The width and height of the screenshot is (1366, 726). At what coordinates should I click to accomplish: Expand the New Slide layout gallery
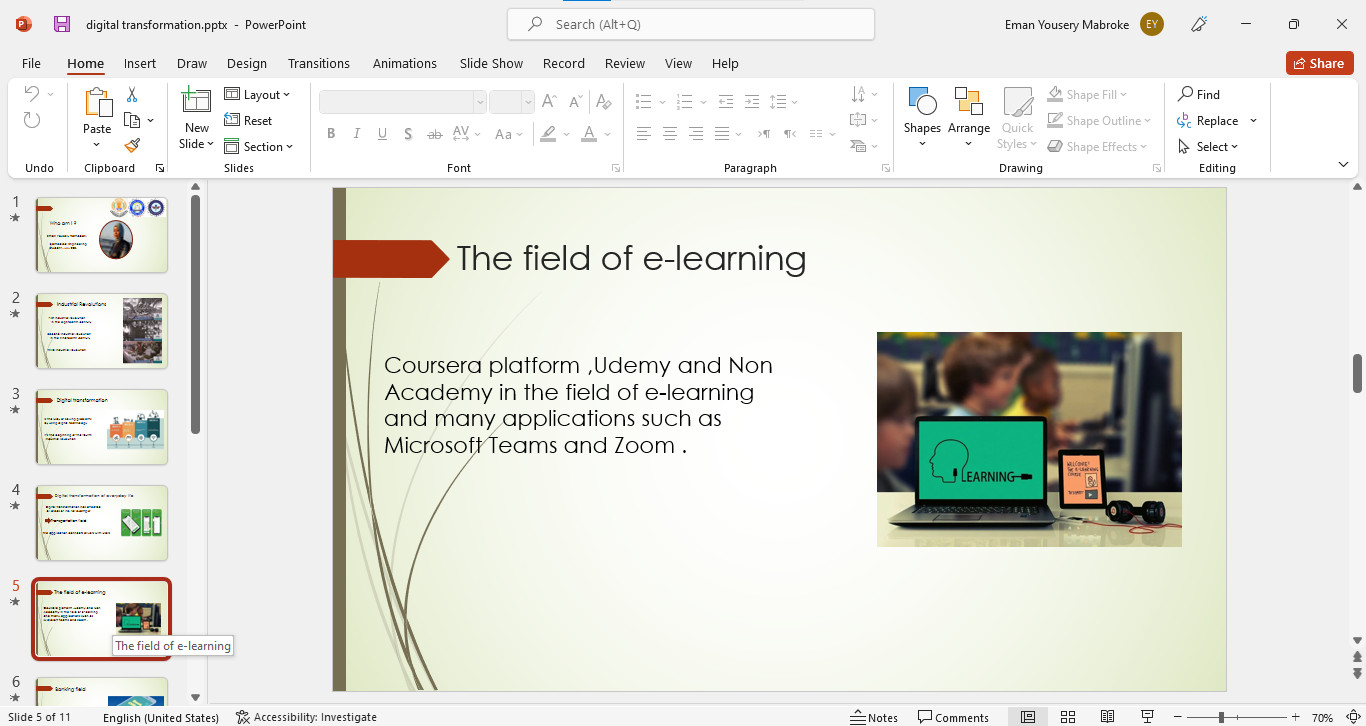click(x=195, y=141)
